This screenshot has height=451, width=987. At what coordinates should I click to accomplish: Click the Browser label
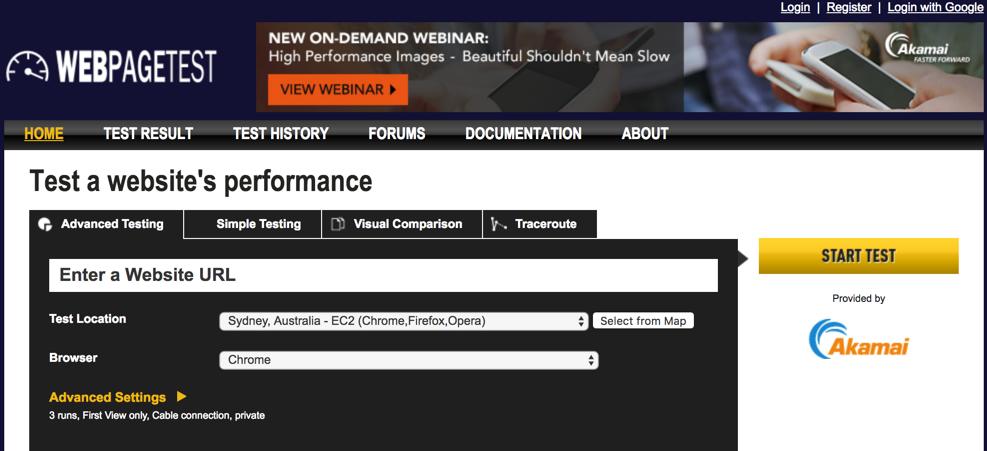[x=74, y=358]
